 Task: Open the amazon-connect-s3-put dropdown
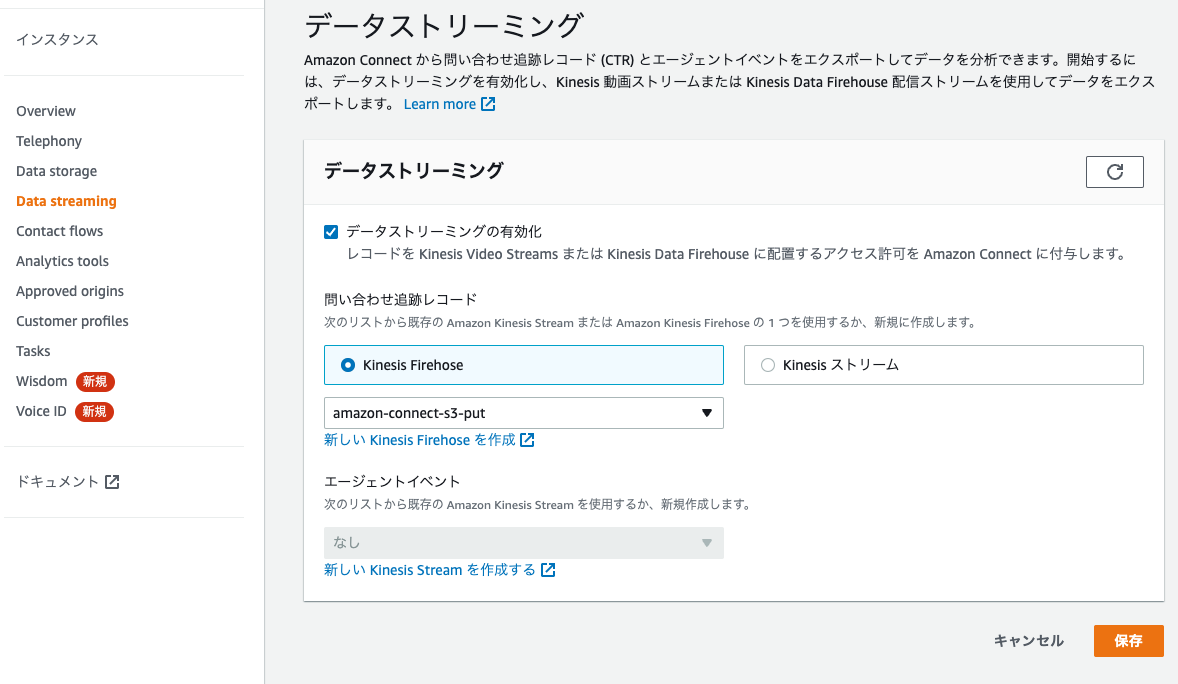click(x=524, y=413)
